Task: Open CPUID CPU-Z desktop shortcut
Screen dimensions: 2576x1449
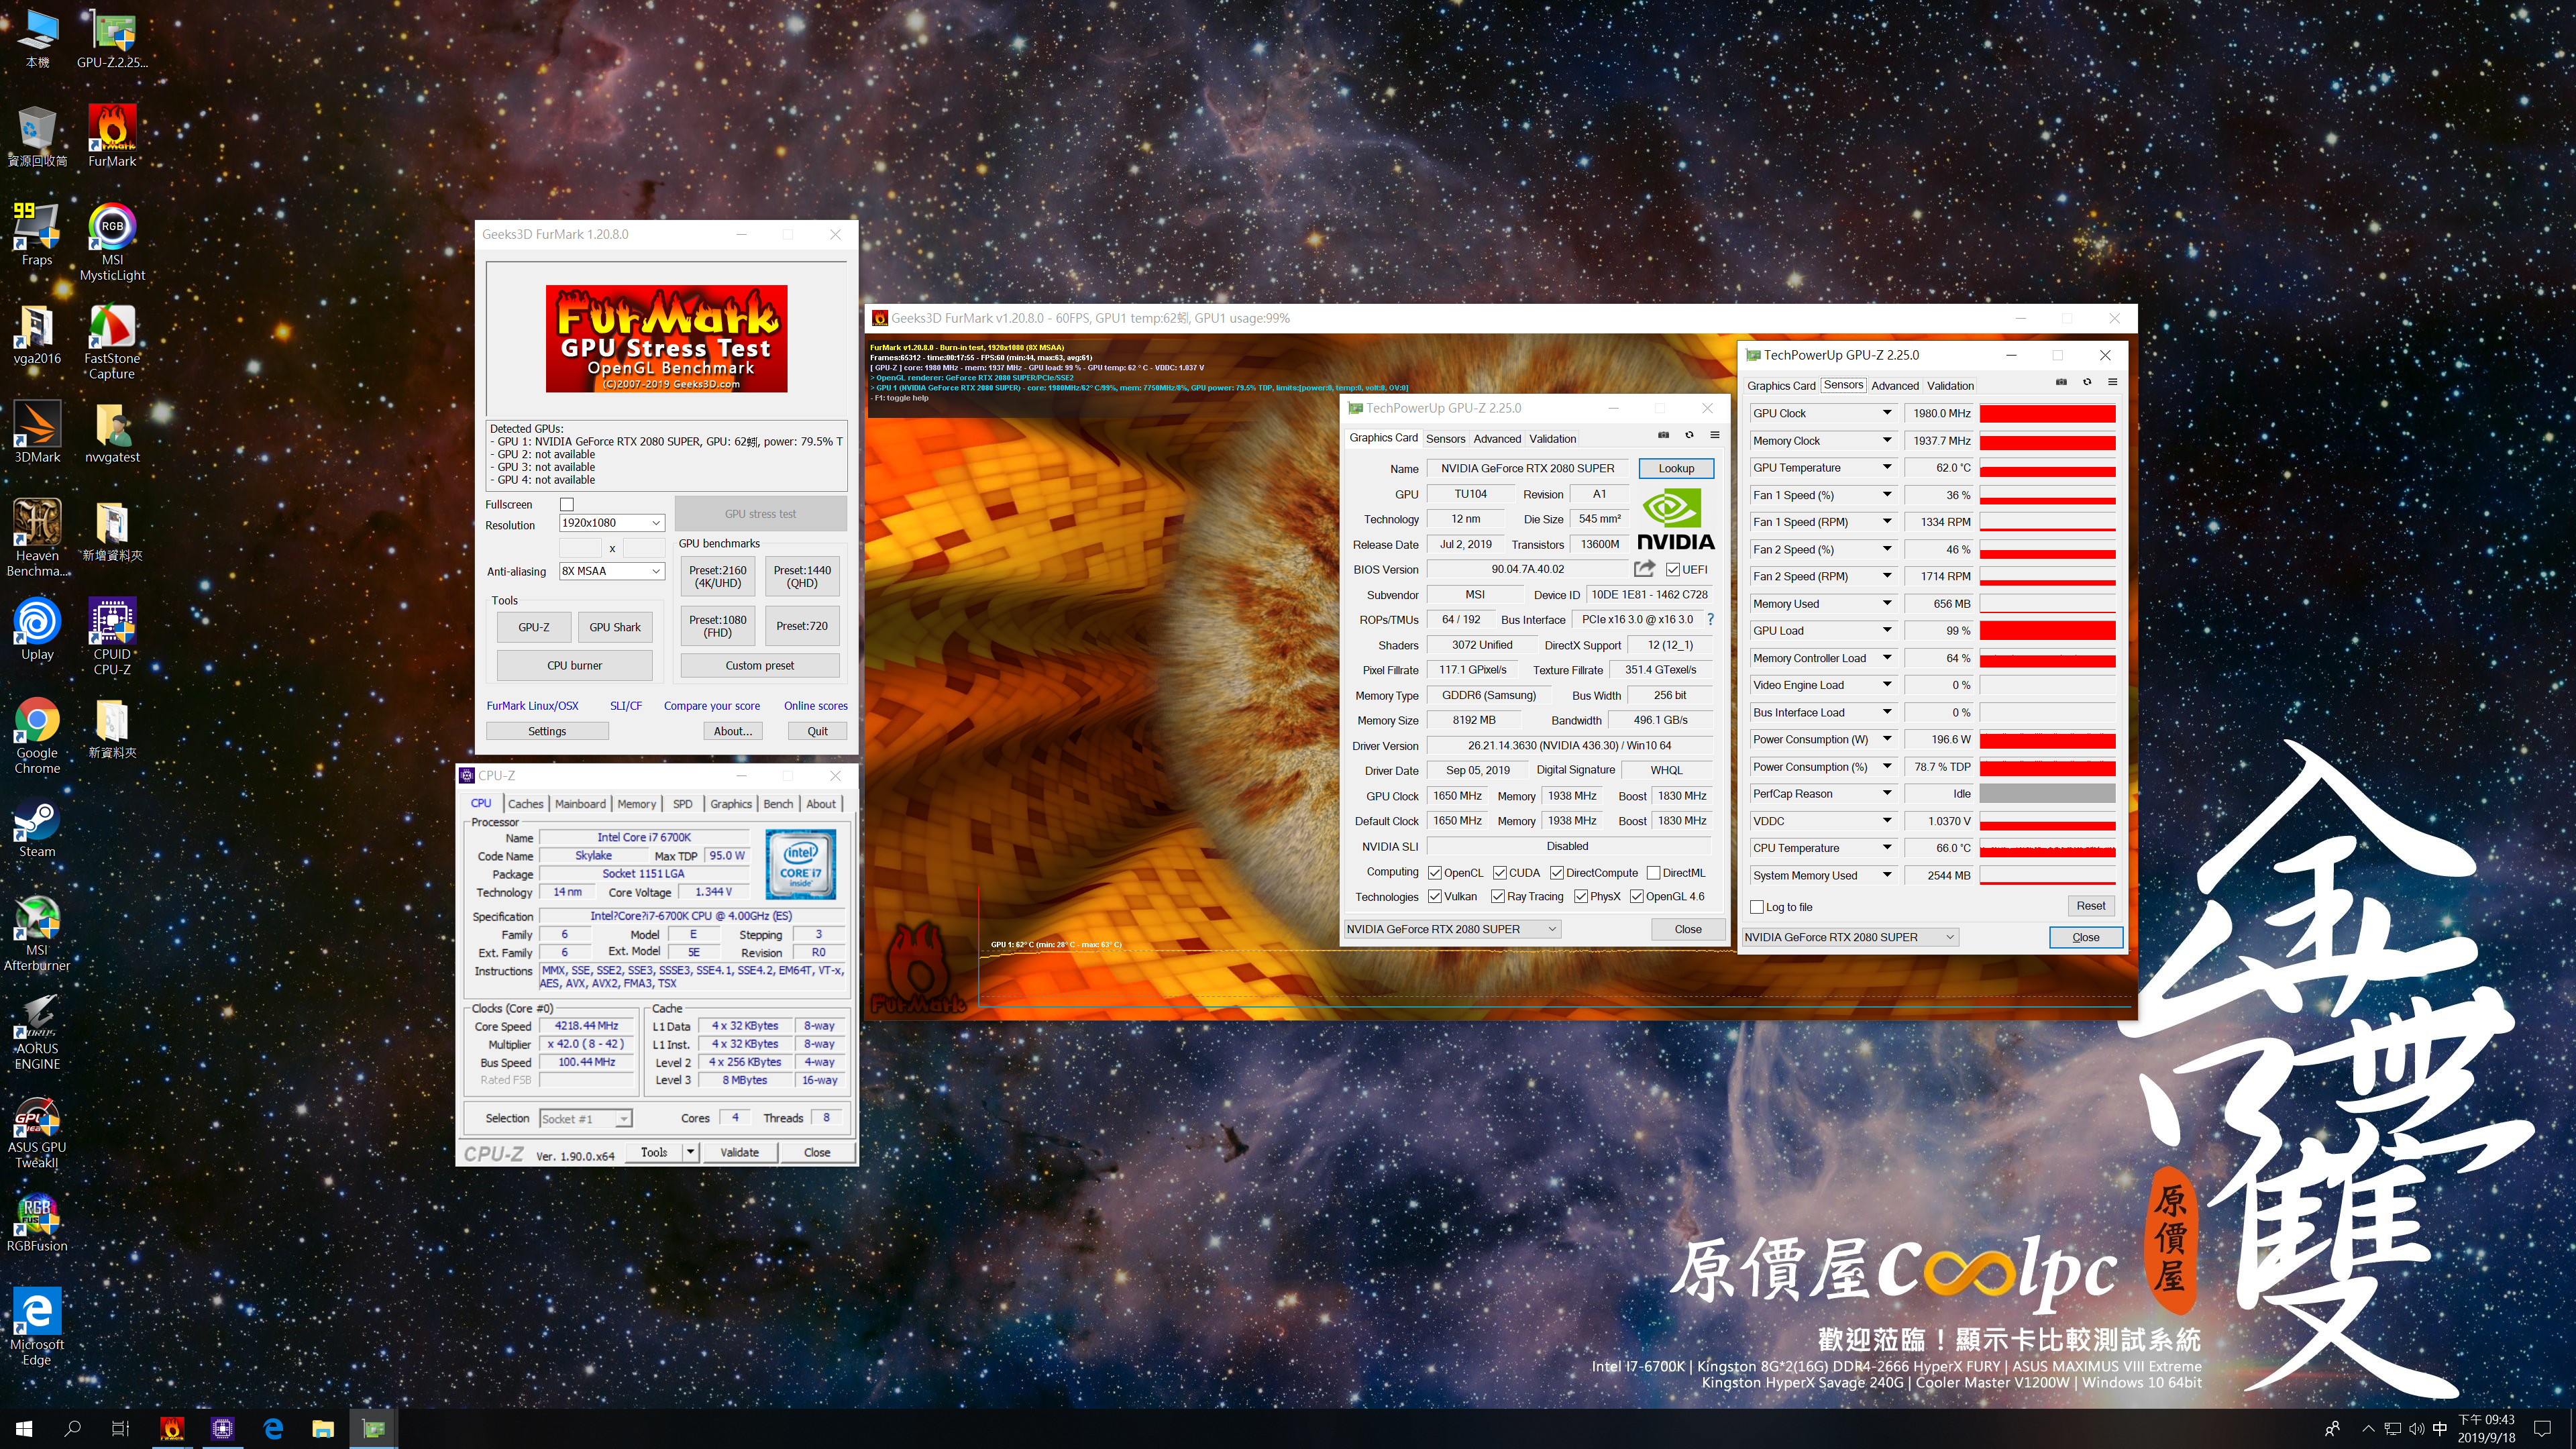Action: point(112,637)
